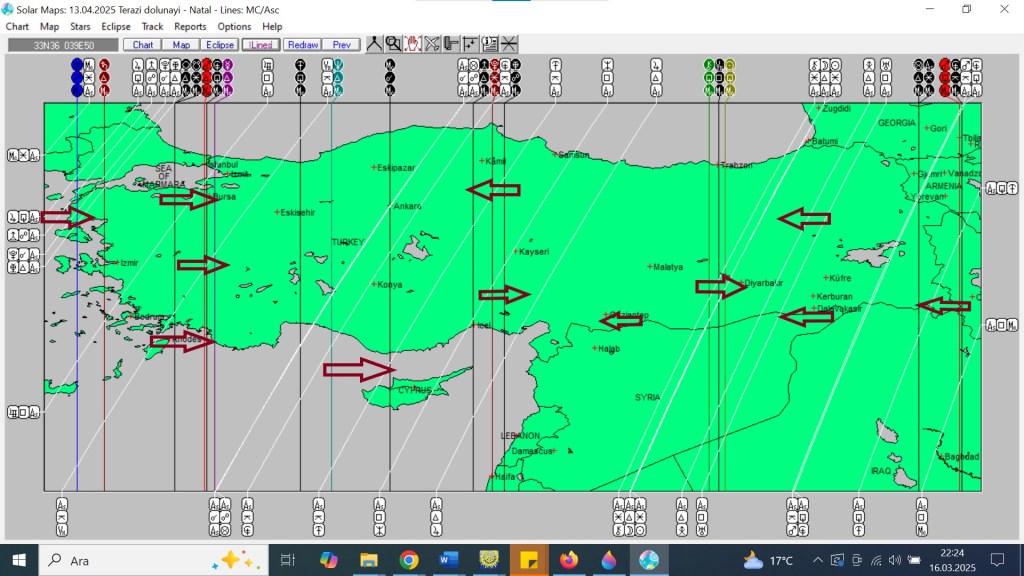Click the info list icon in toolbar
Screen dimensions: 1024x576
pyautogui.click(x=489, y=44)
